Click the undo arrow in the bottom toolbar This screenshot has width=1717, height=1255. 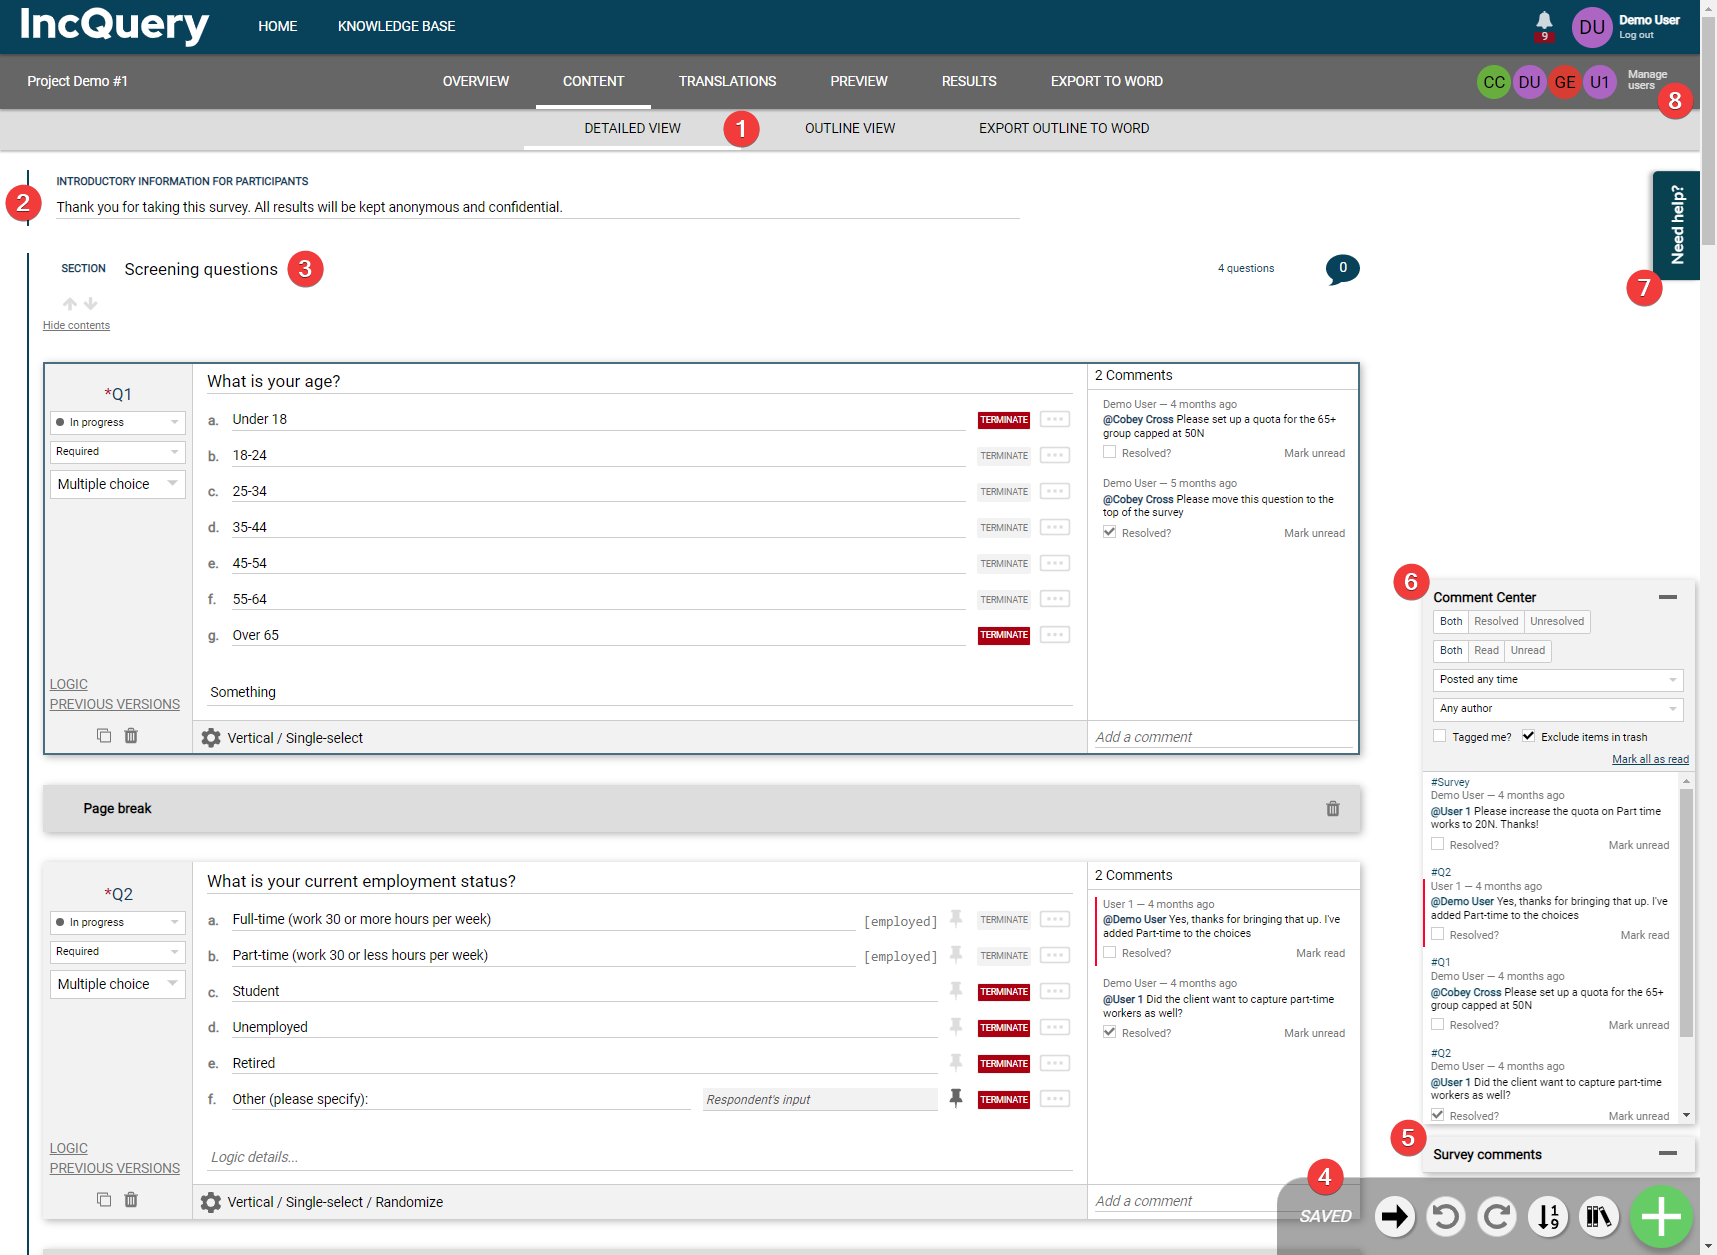[1445, 1216]
